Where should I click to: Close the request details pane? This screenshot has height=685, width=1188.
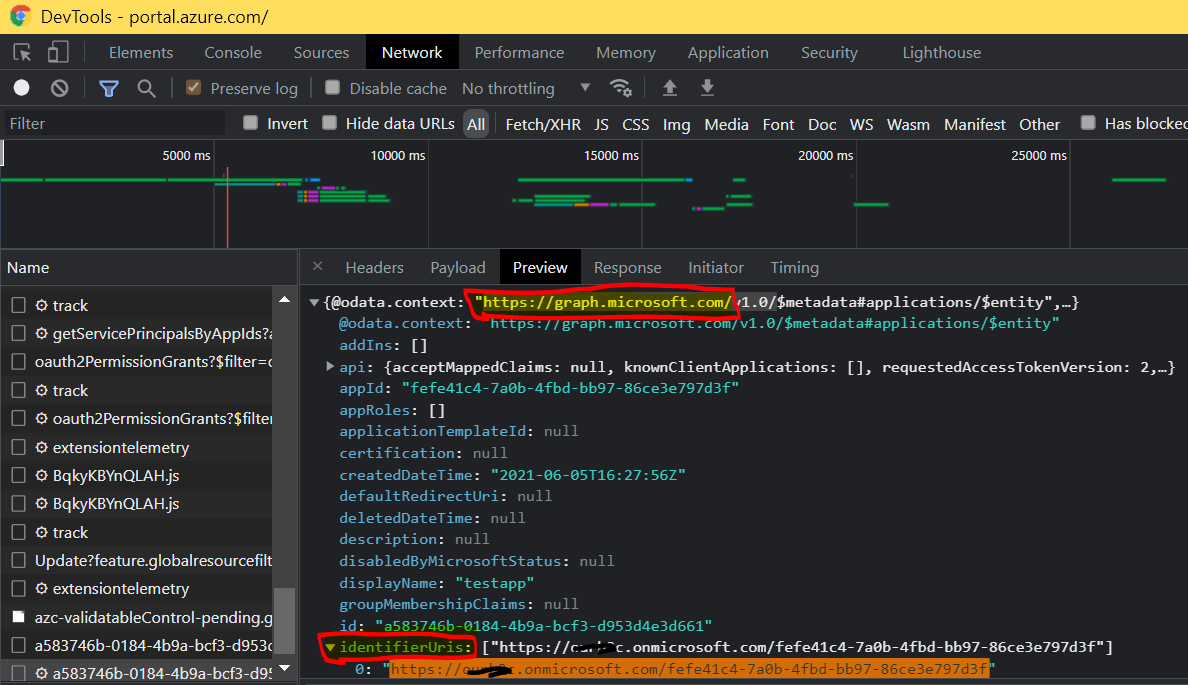coord(317,266)
